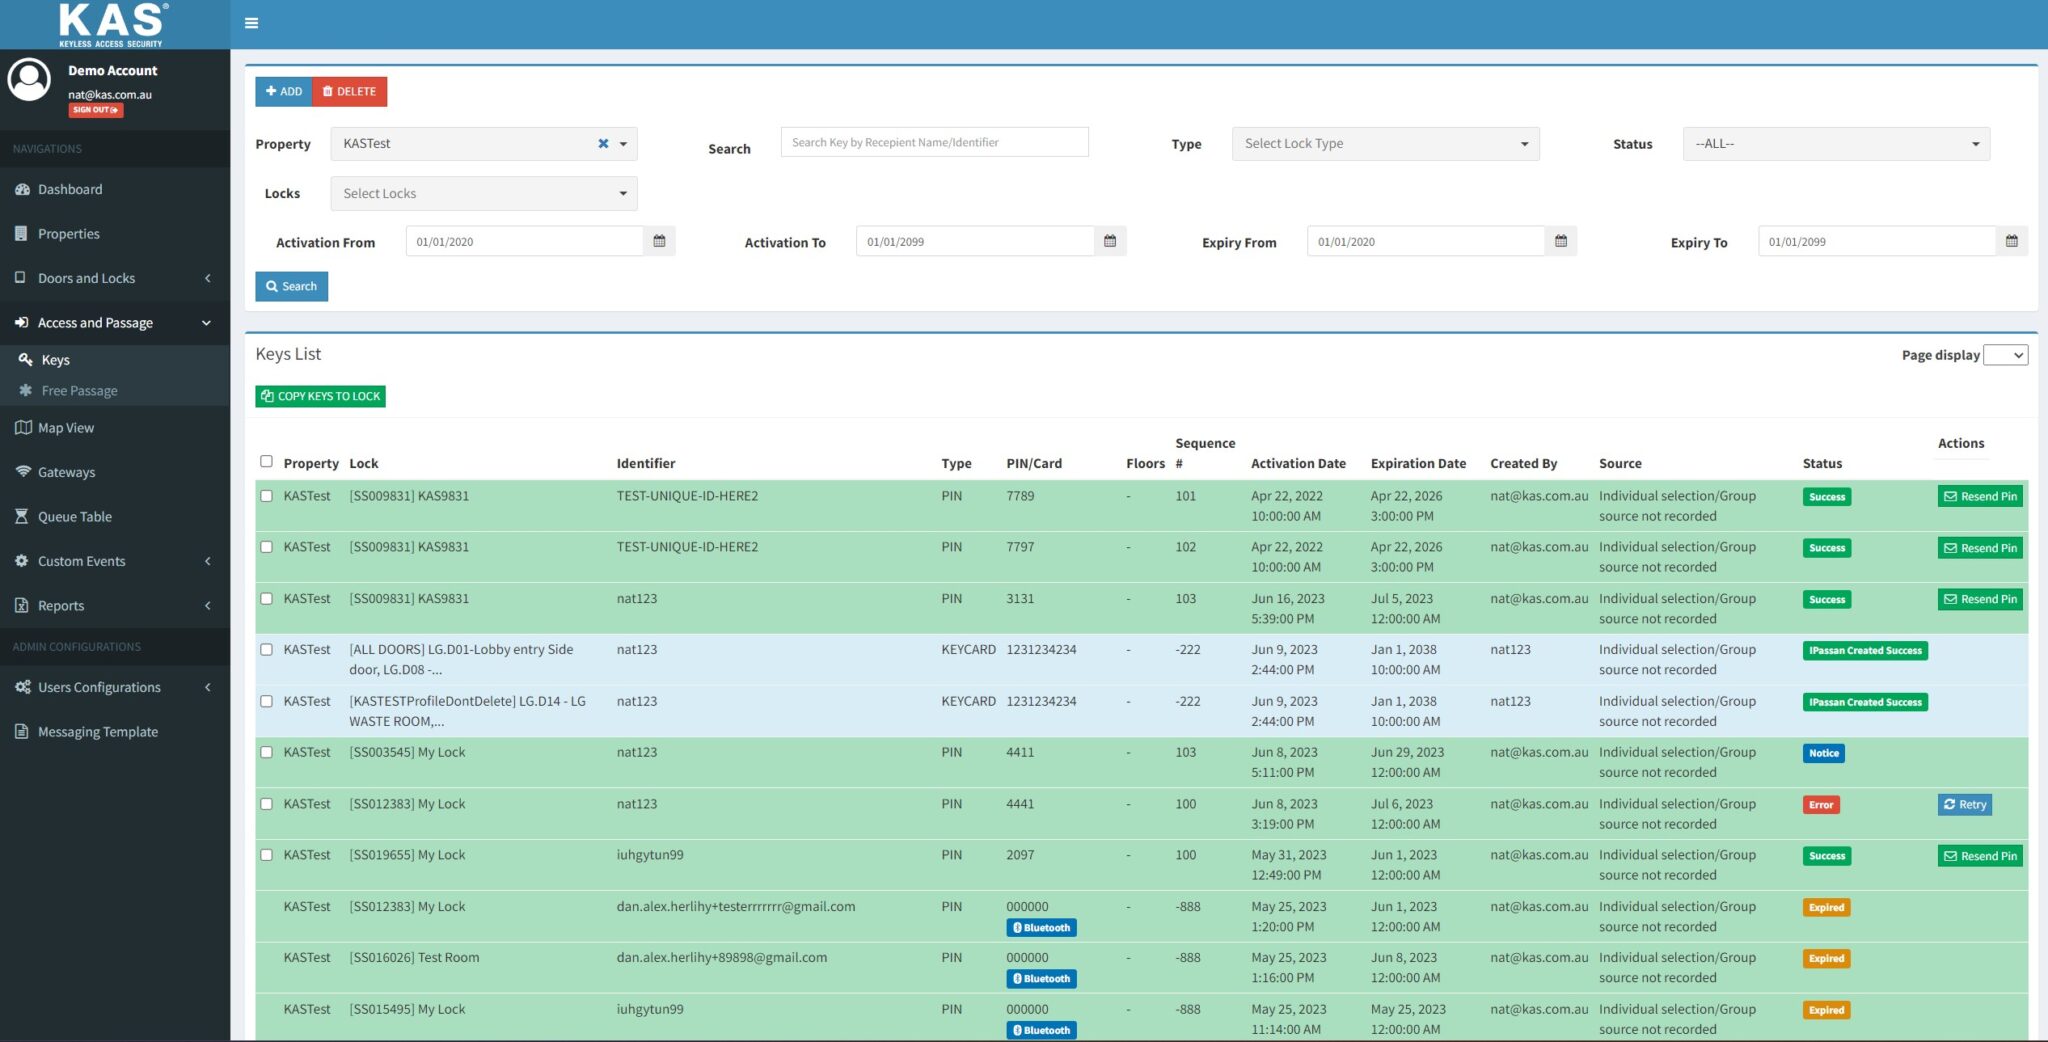This screenshot has height=1042, width=2048.
Task: Click the Custom Events gear icon
Action: [x=21, y=560]
